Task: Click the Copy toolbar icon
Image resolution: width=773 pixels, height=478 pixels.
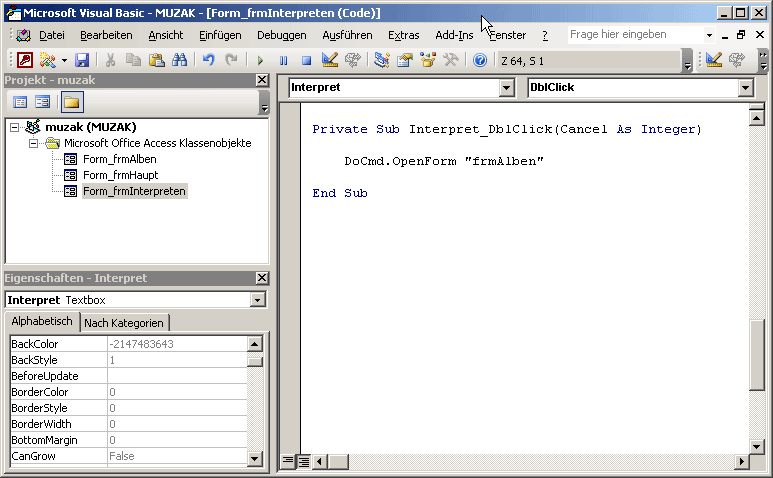Action: tap(133, 60)
